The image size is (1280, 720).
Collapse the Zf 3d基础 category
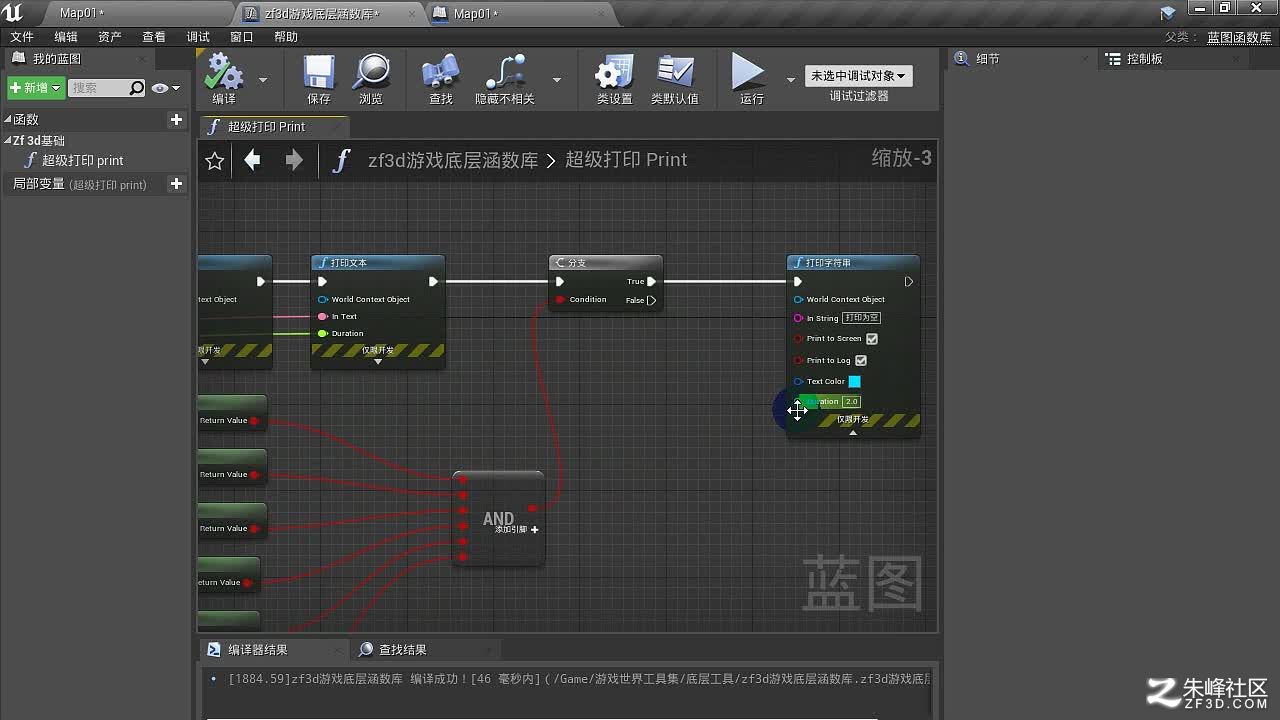point(8,141)
